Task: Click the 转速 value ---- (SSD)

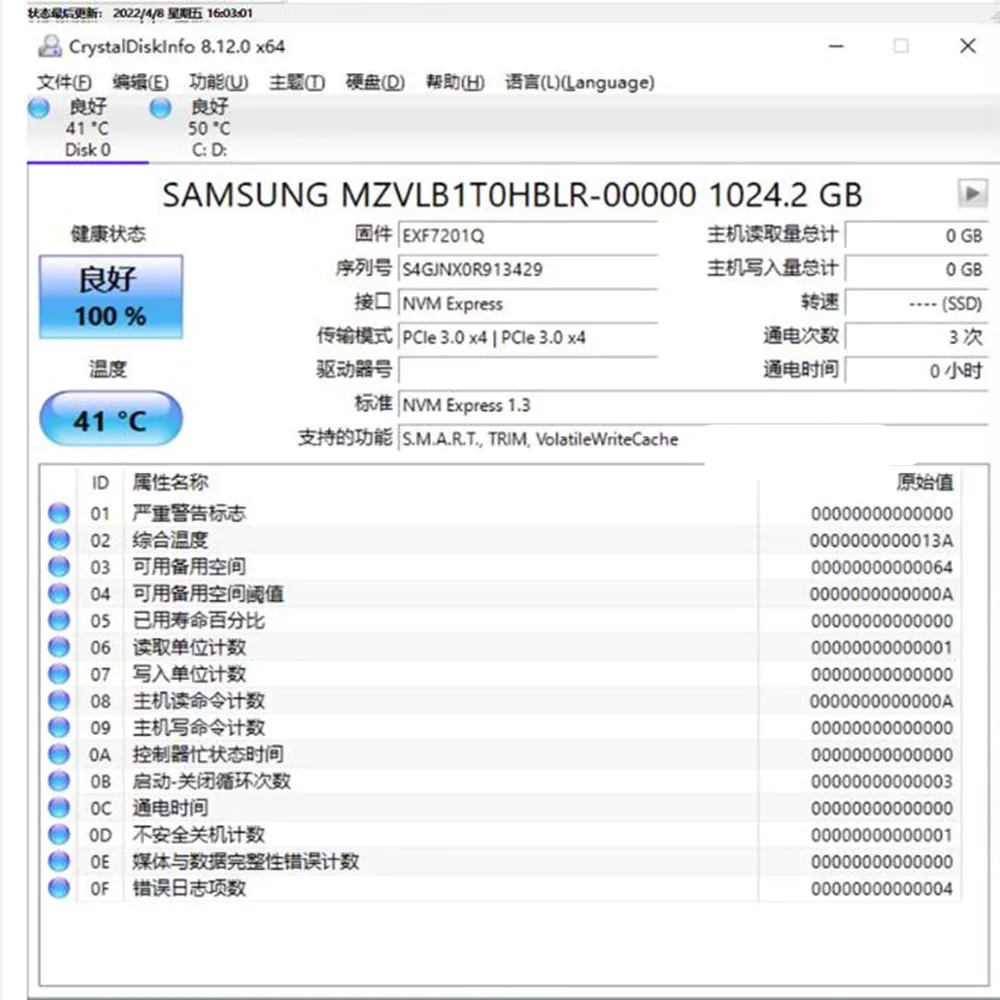Action: [916, 303]
